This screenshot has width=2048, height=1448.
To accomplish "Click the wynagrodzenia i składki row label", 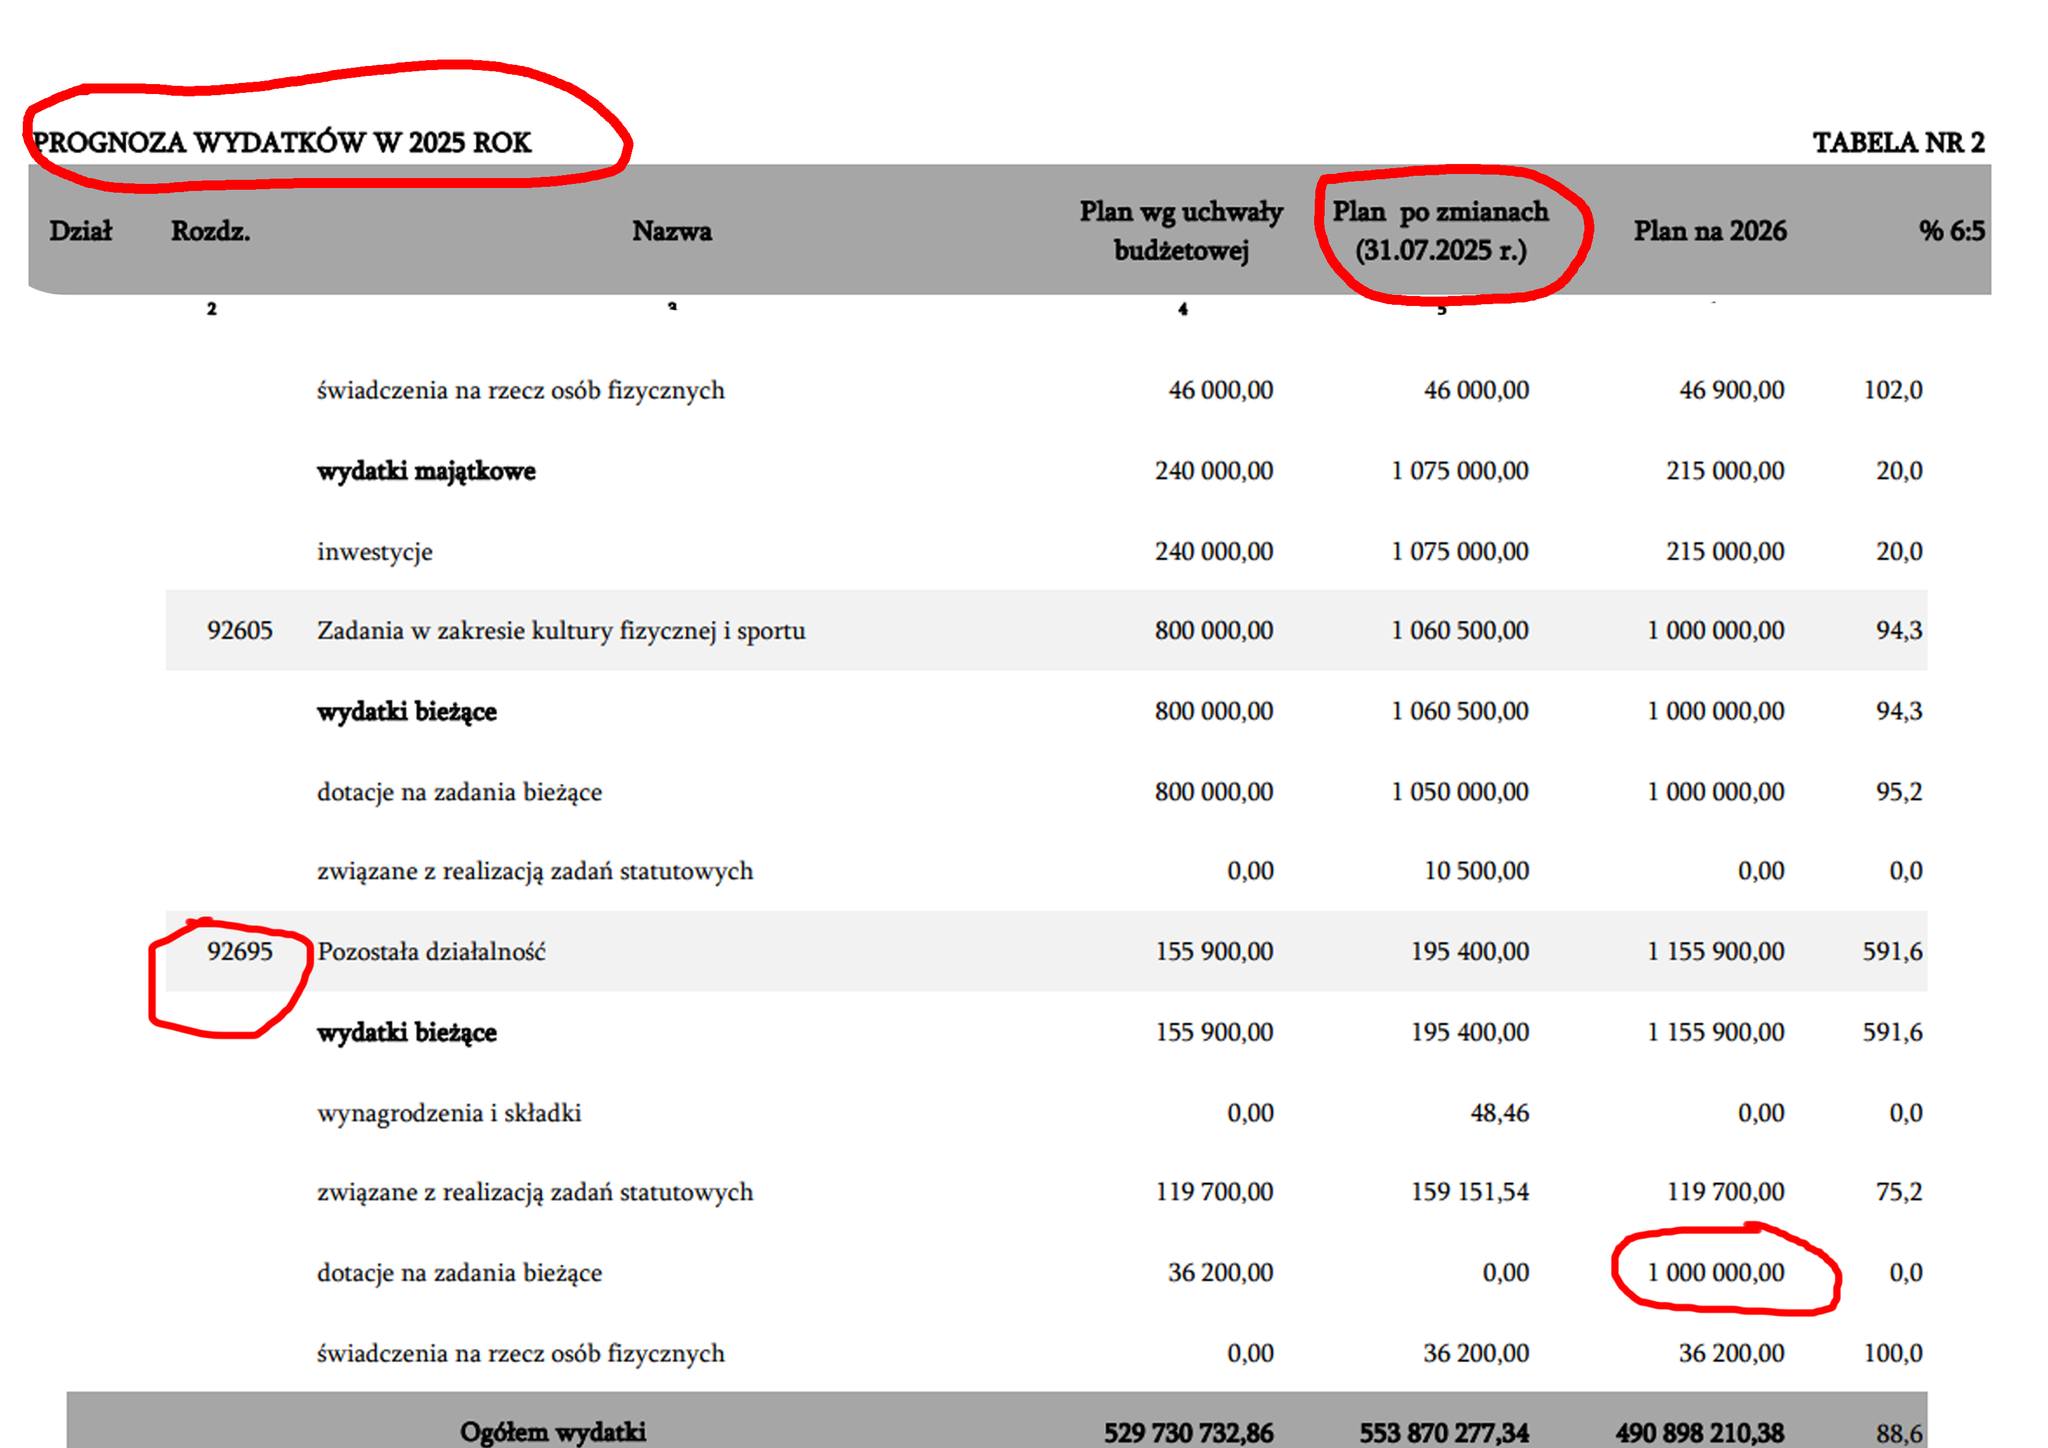I will point(449,1113).
